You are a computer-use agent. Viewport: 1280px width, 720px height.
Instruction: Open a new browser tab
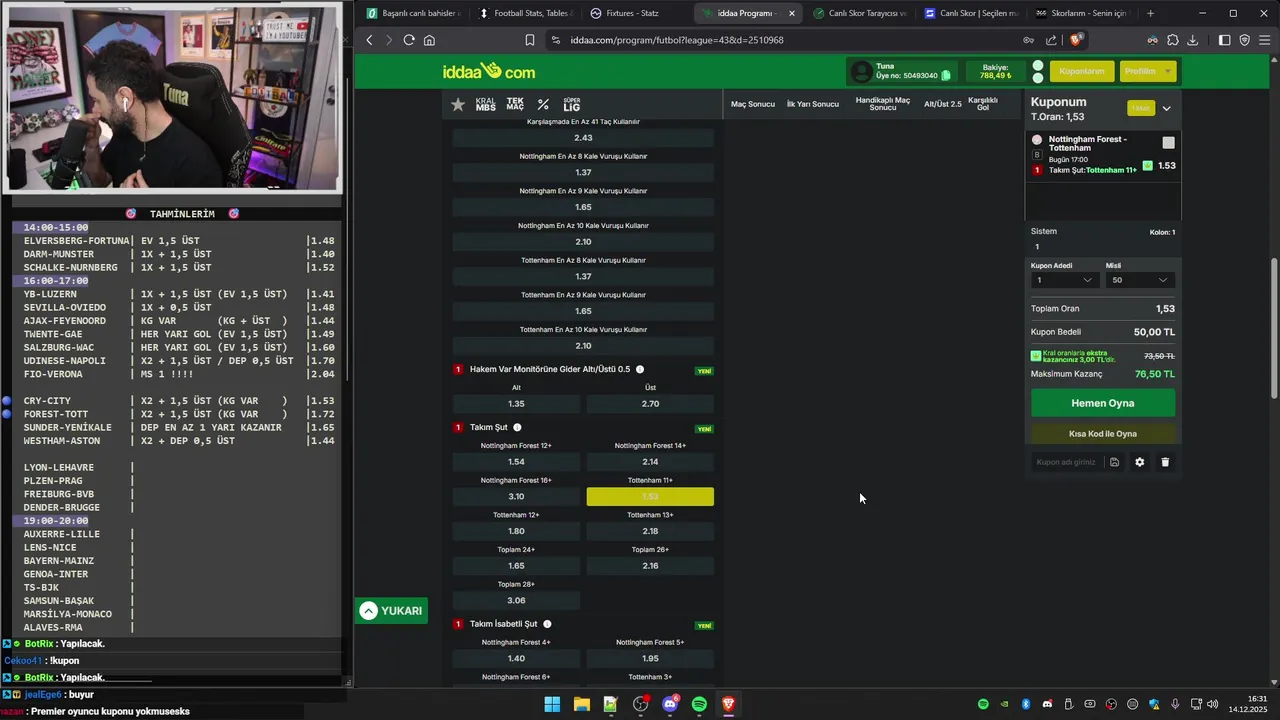tap(1150, 13)
